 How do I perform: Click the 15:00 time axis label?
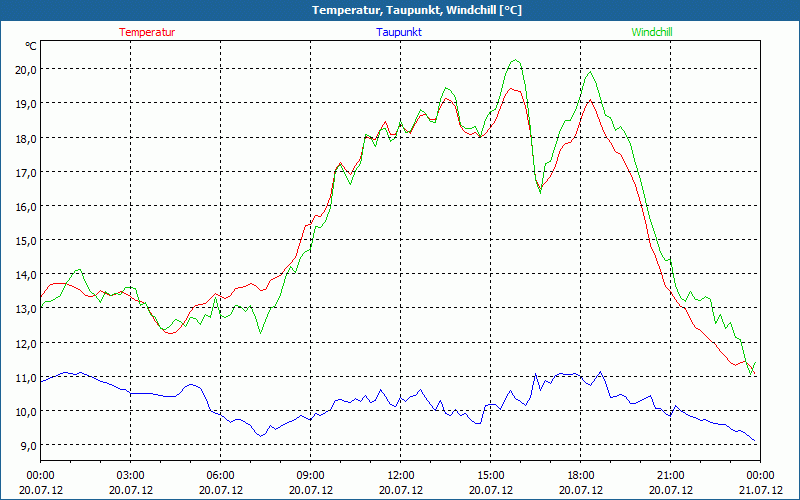pyautogui.click(x=491, y=476)
